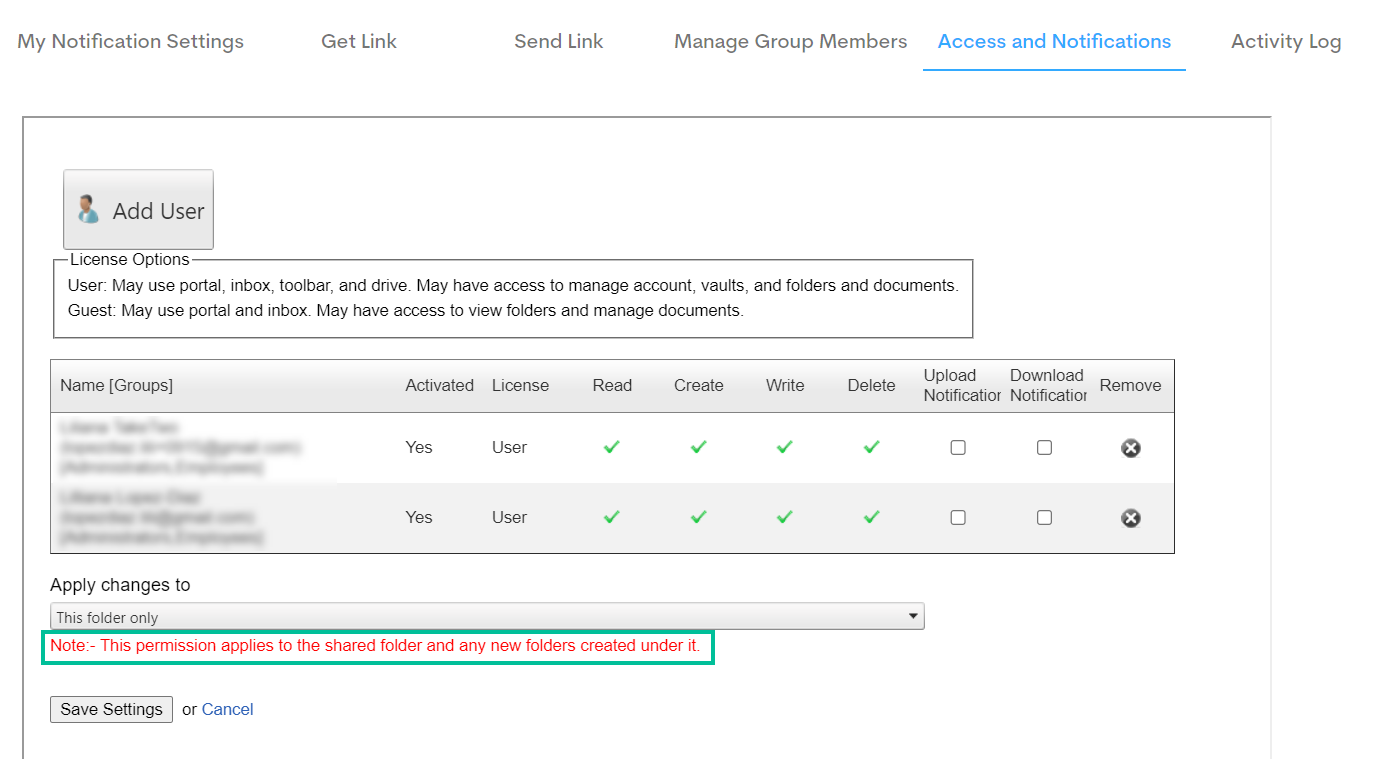The width and height of the screenshot is (1376, 759).
Task: Click first row's green Create checkmark
Action: [698, 447]
